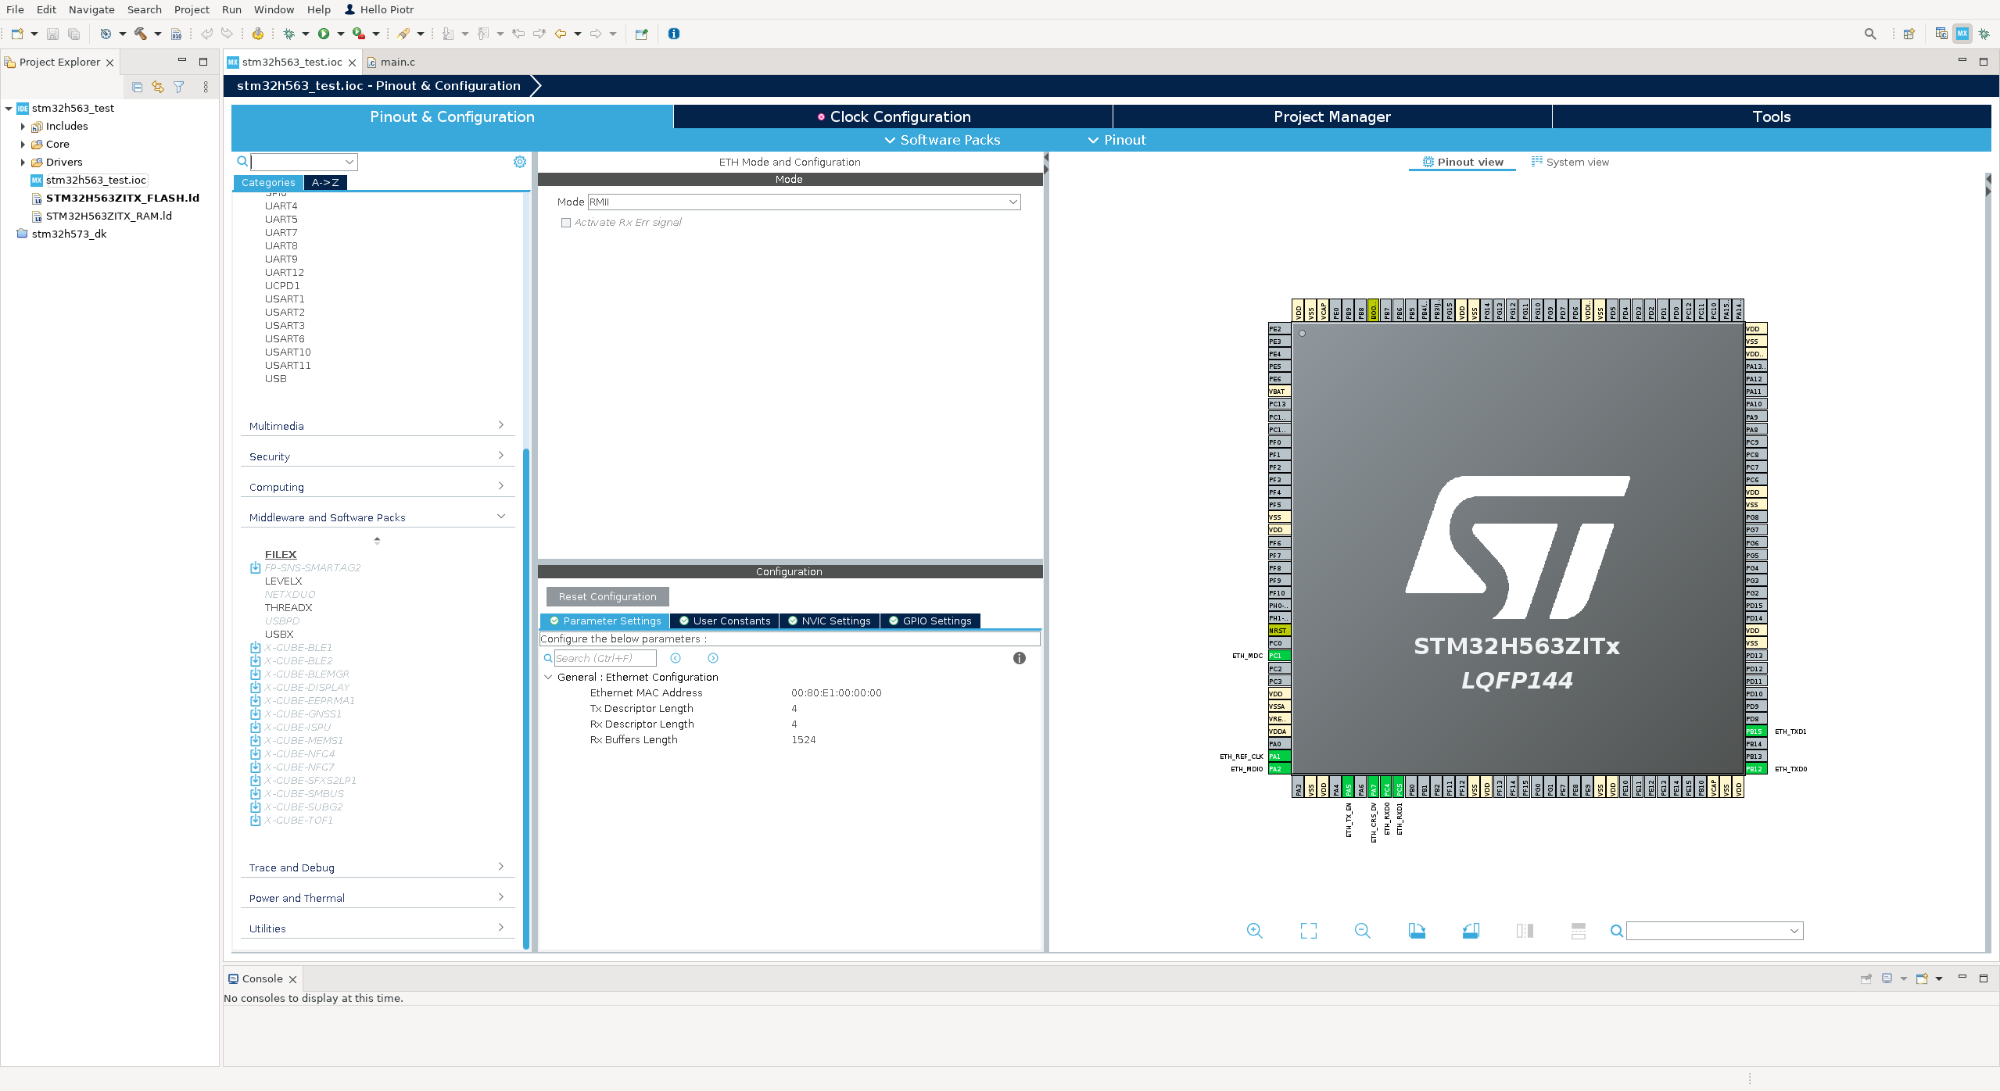Collapse Middleware and Software Packs category
The width and height of the screenshot is (2000, 1091).
coord(377,518)
